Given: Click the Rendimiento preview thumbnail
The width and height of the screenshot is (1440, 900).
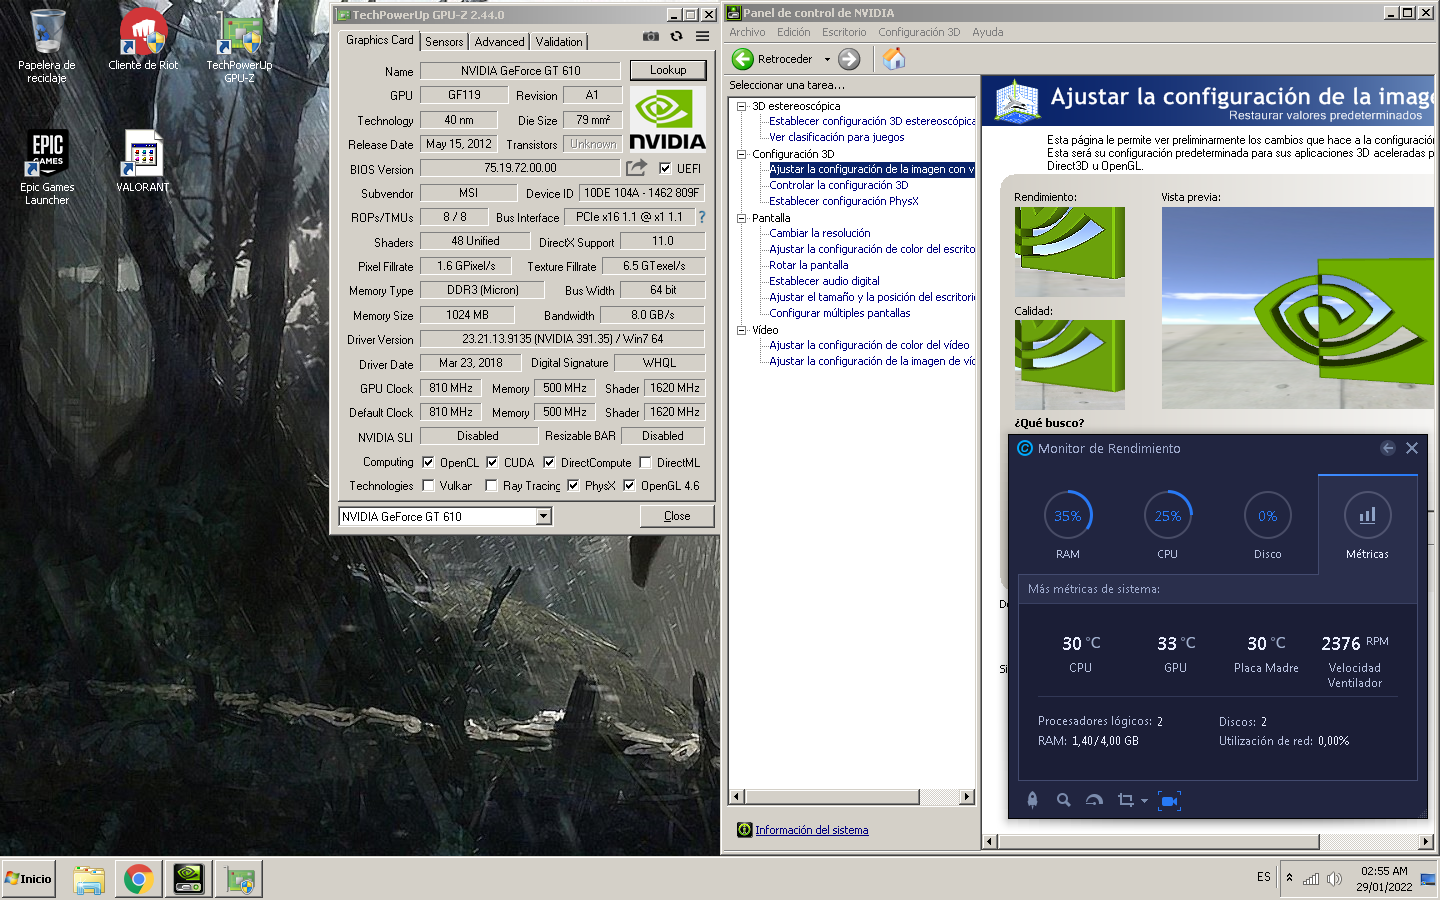Looking at the screenshot, I should pos(1069,251).
